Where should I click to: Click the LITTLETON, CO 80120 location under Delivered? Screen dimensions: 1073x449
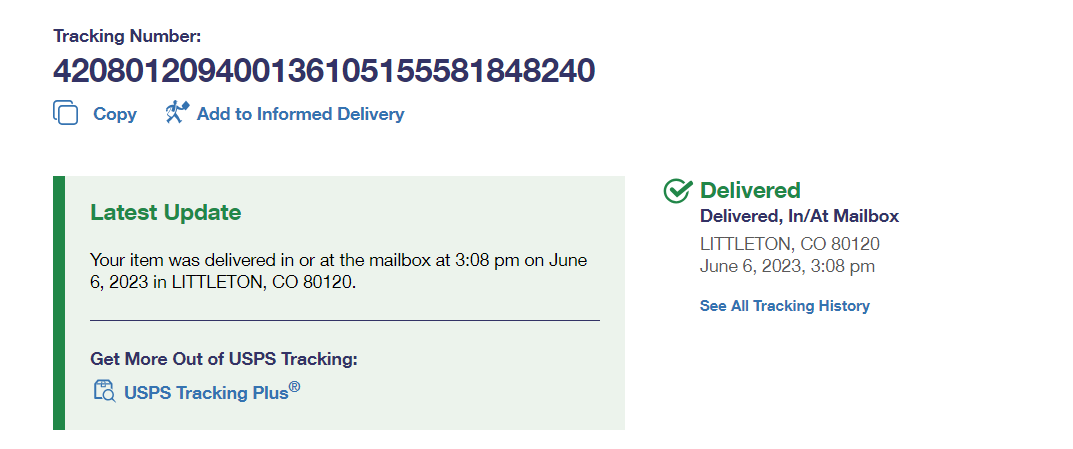coord(789,244)
